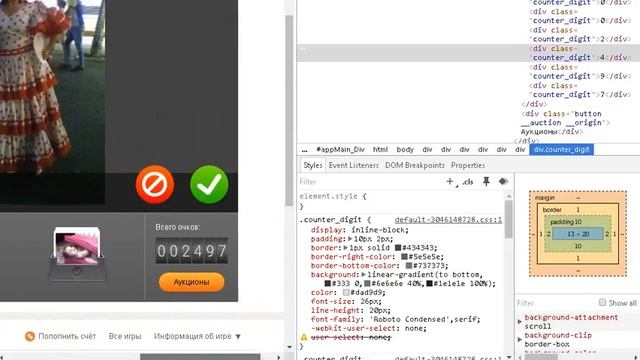The width and height of the screenshot is (640, 360).
Task: Click the #dad9d9 color swatch
Action: 346,293
